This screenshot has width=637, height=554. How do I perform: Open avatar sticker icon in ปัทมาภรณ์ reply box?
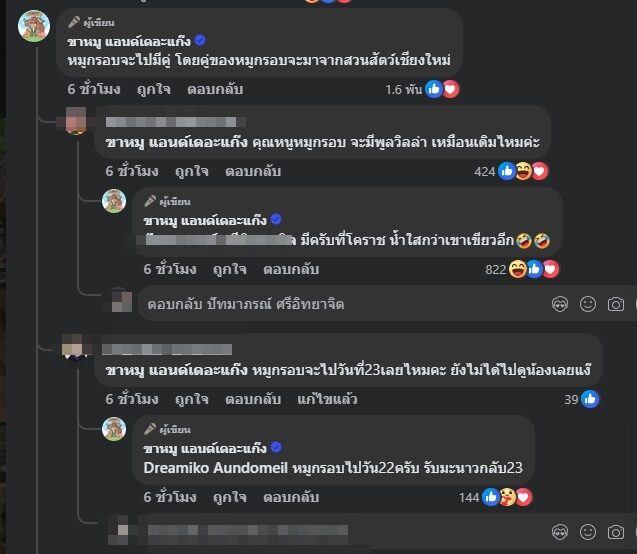pos(560,304)
